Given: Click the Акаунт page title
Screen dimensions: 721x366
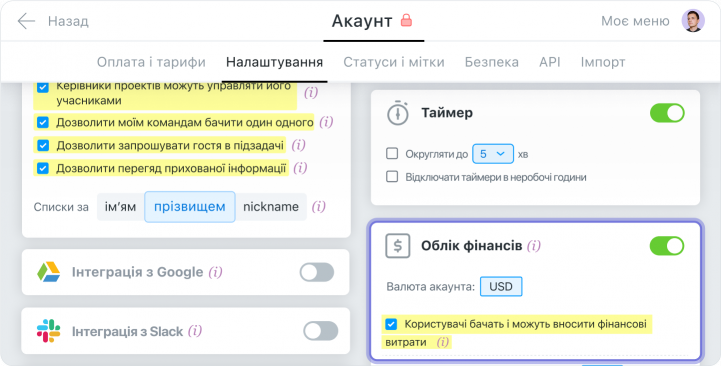Looking at the screenshot, I should point(362,21).
